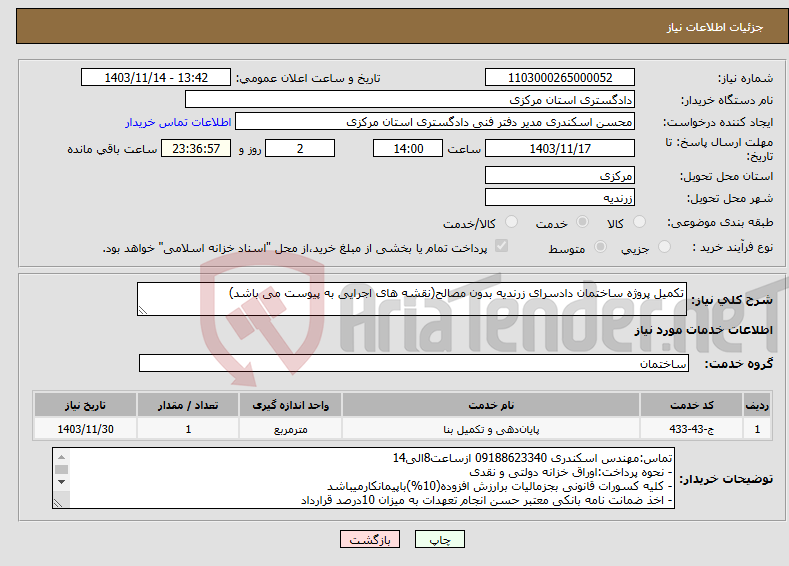Screen dimensions: 789x566
Task: Click the deadline date field 1403/11/17
Action: pyautogui.click(x=560, y=148)
